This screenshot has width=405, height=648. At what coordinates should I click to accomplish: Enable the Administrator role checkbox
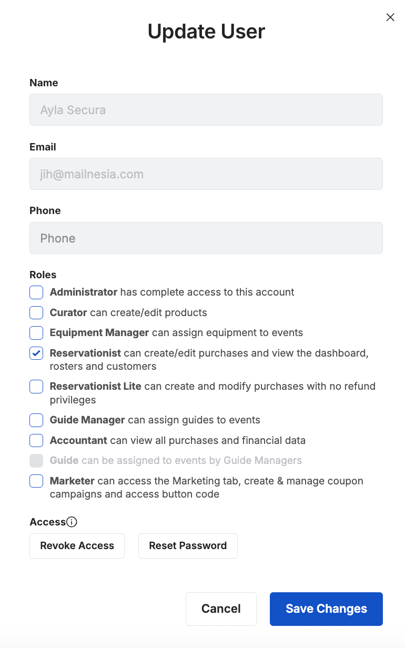[x=36, y=292]
